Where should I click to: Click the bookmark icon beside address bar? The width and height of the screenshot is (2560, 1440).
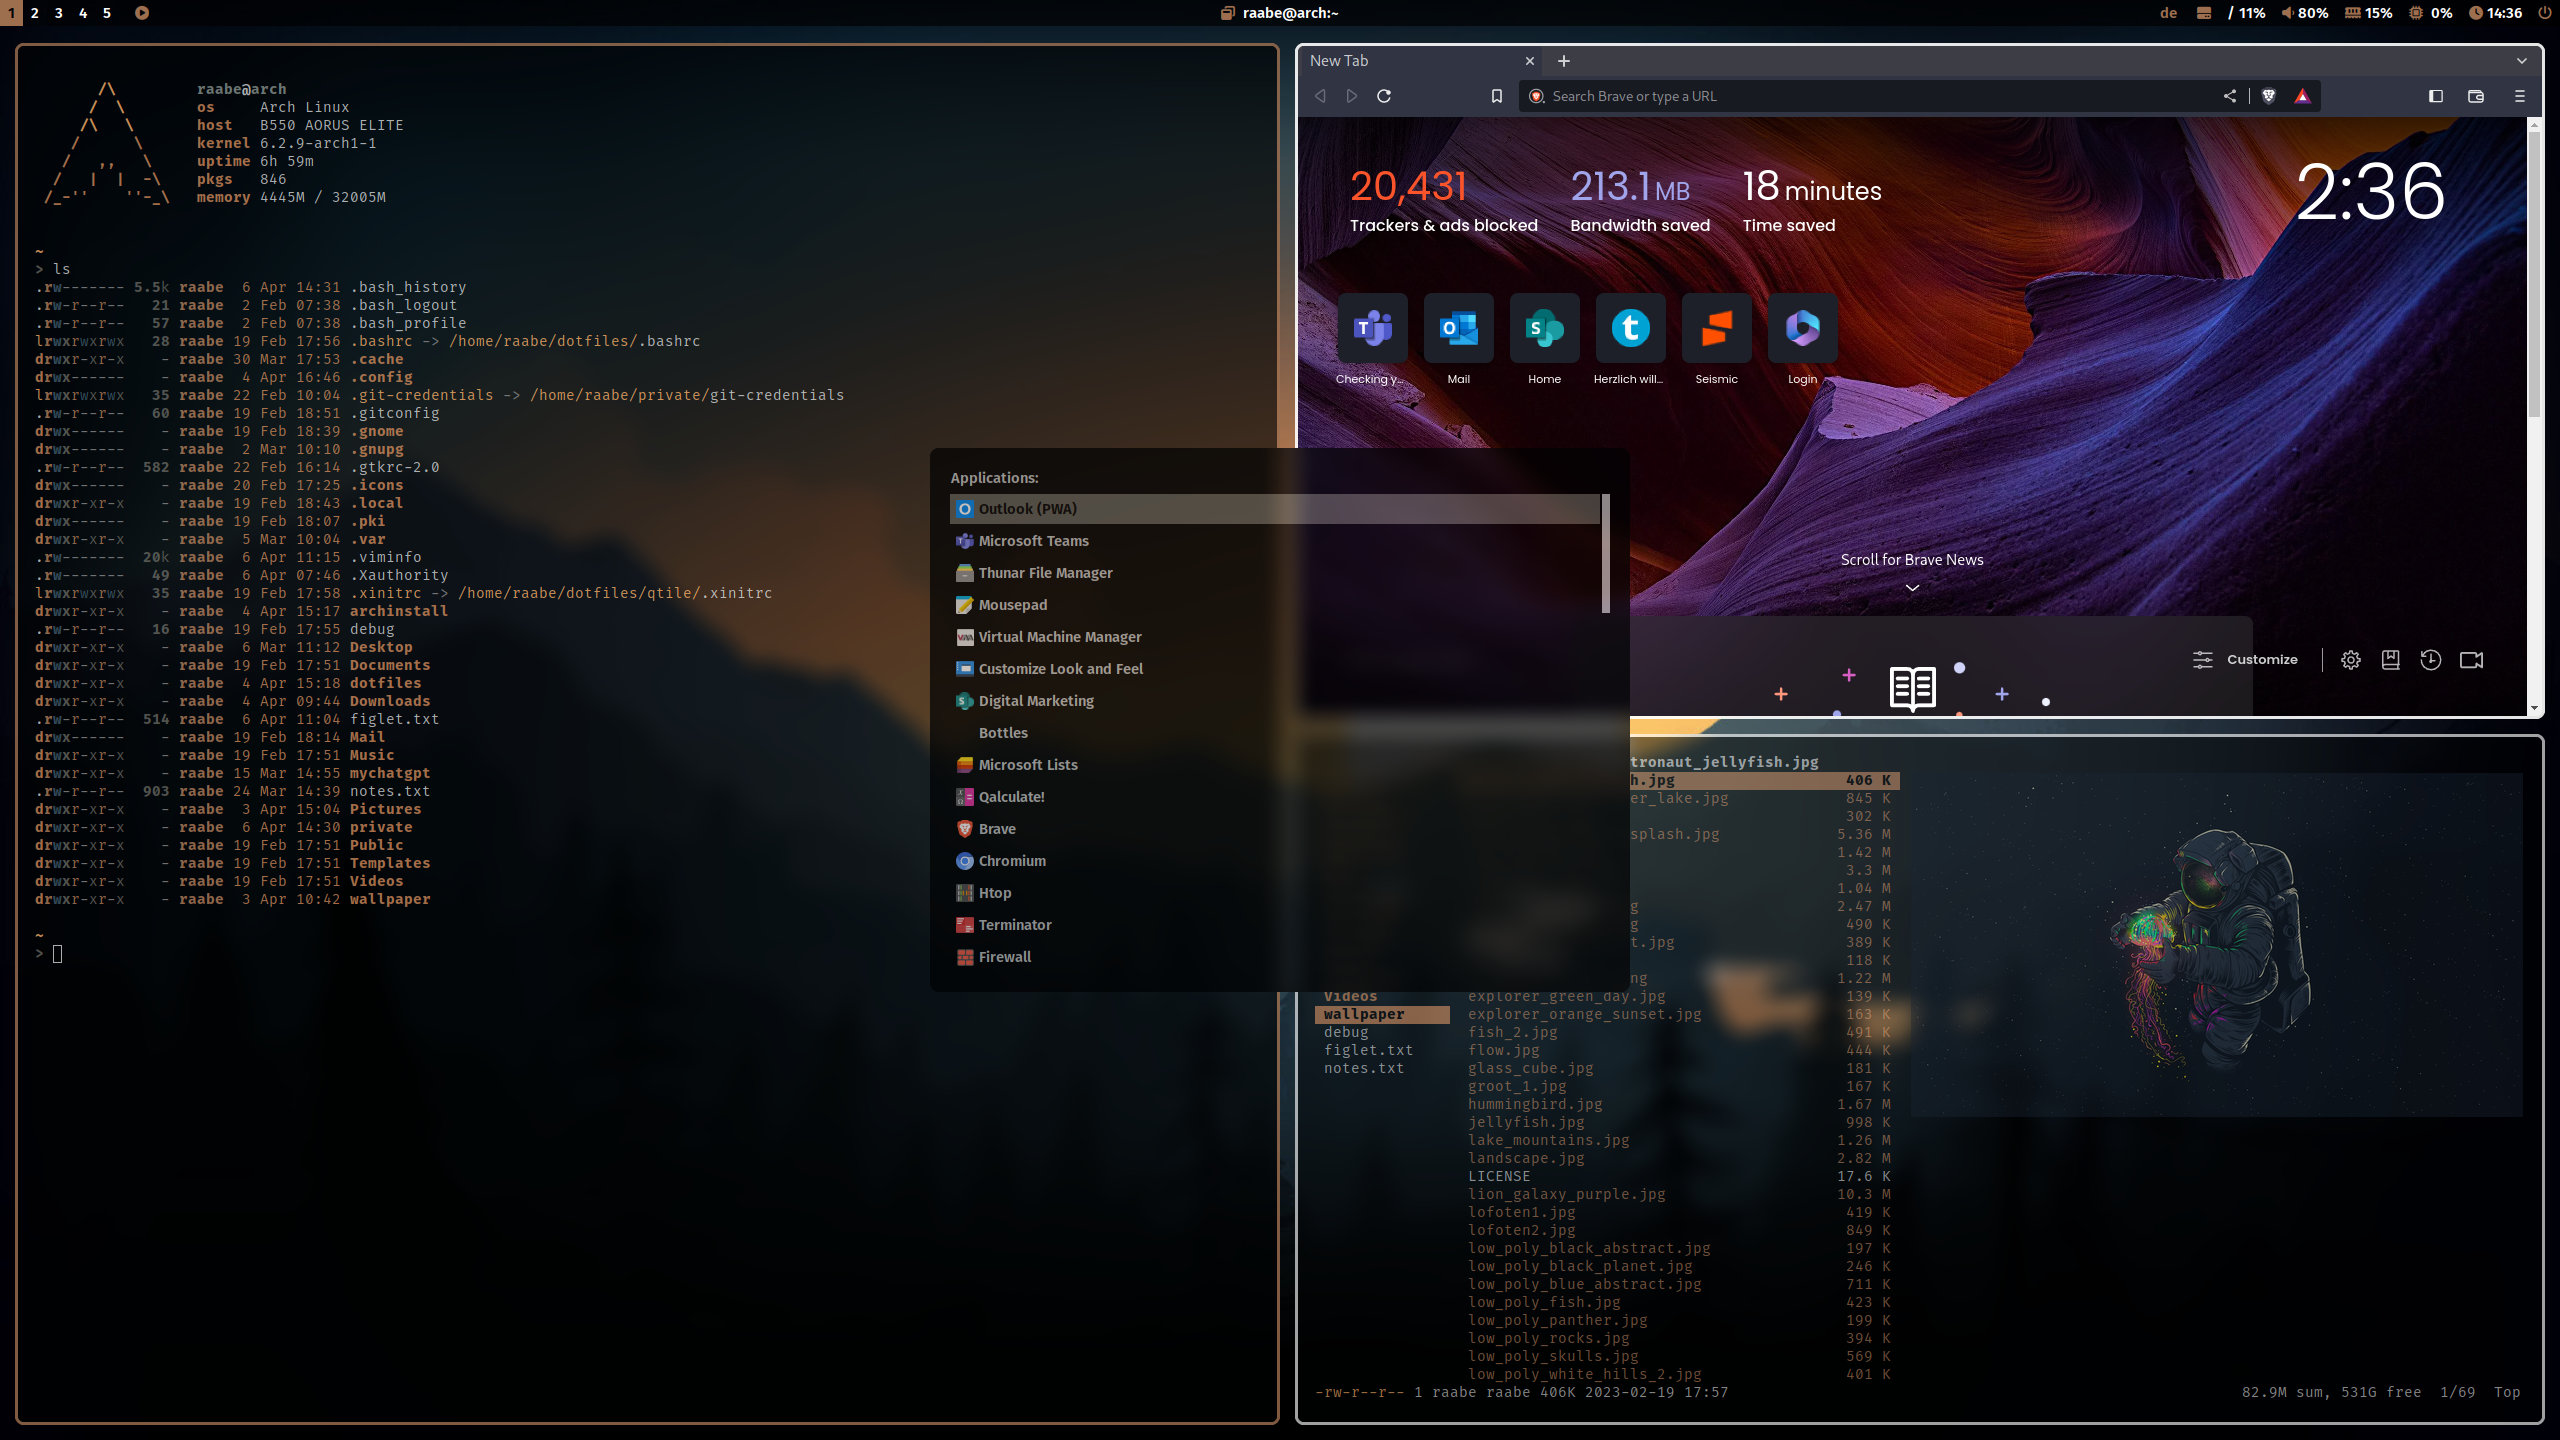1496,96
